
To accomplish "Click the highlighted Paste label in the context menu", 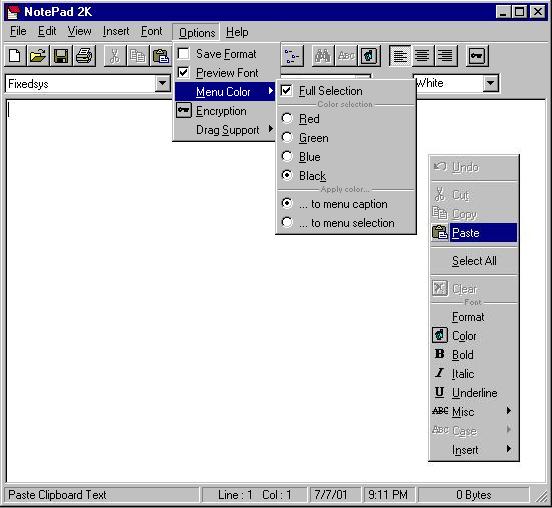I will [465, 233].
